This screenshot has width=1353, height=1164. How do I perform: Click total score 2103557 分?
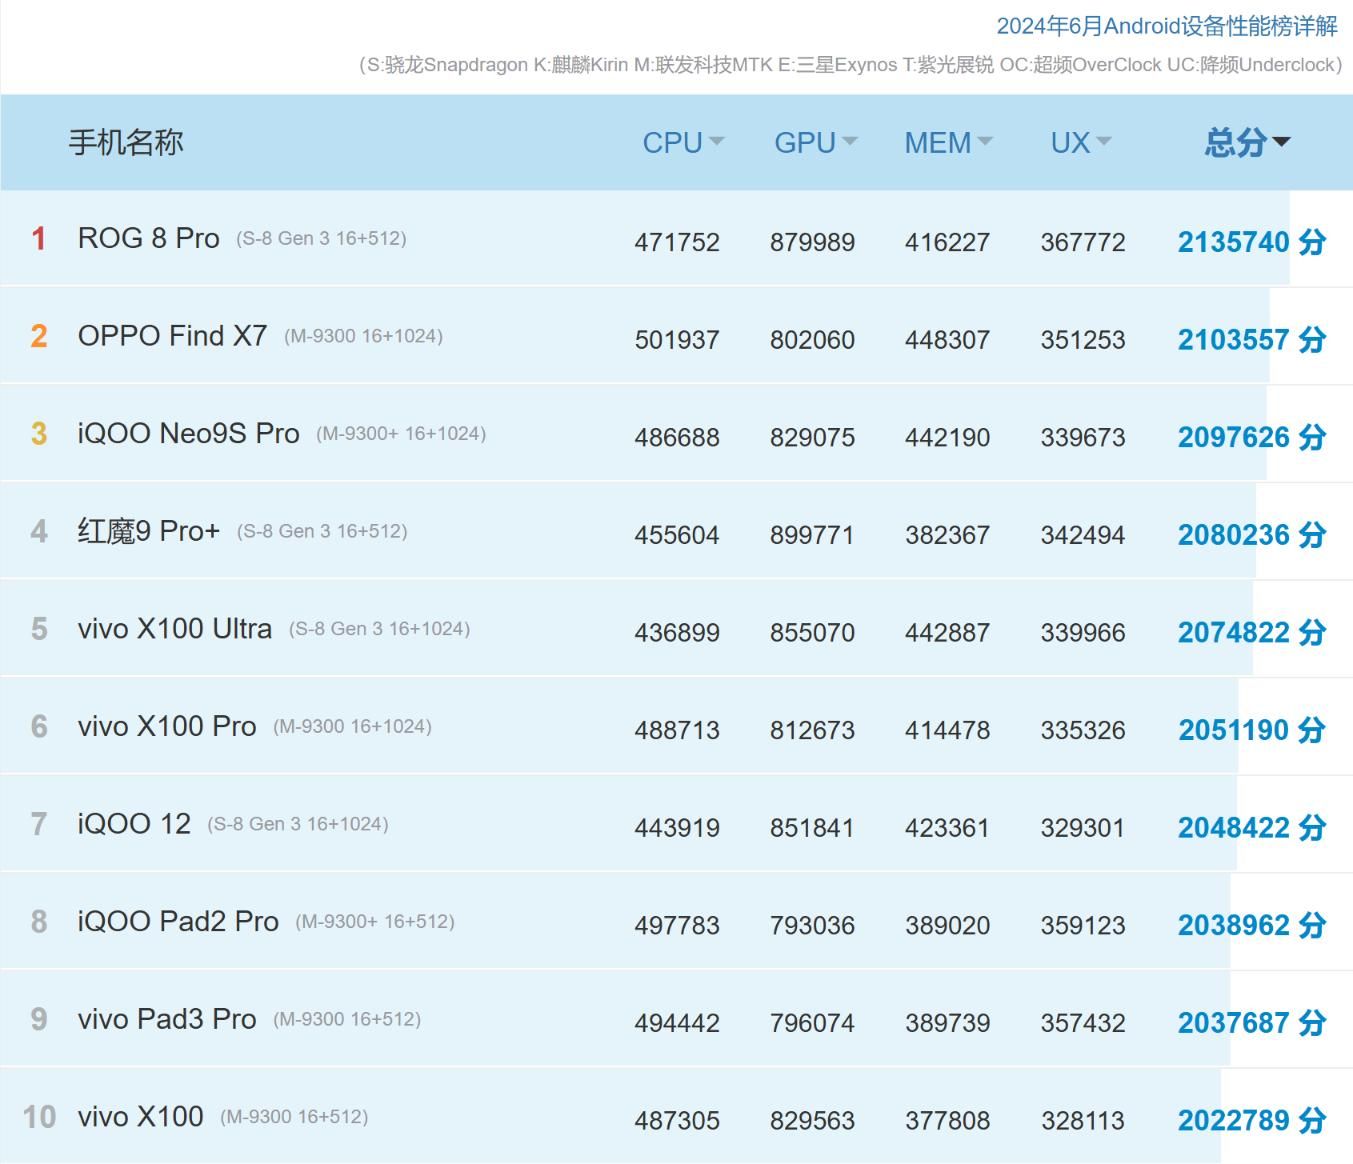(x=1252, y=340)
